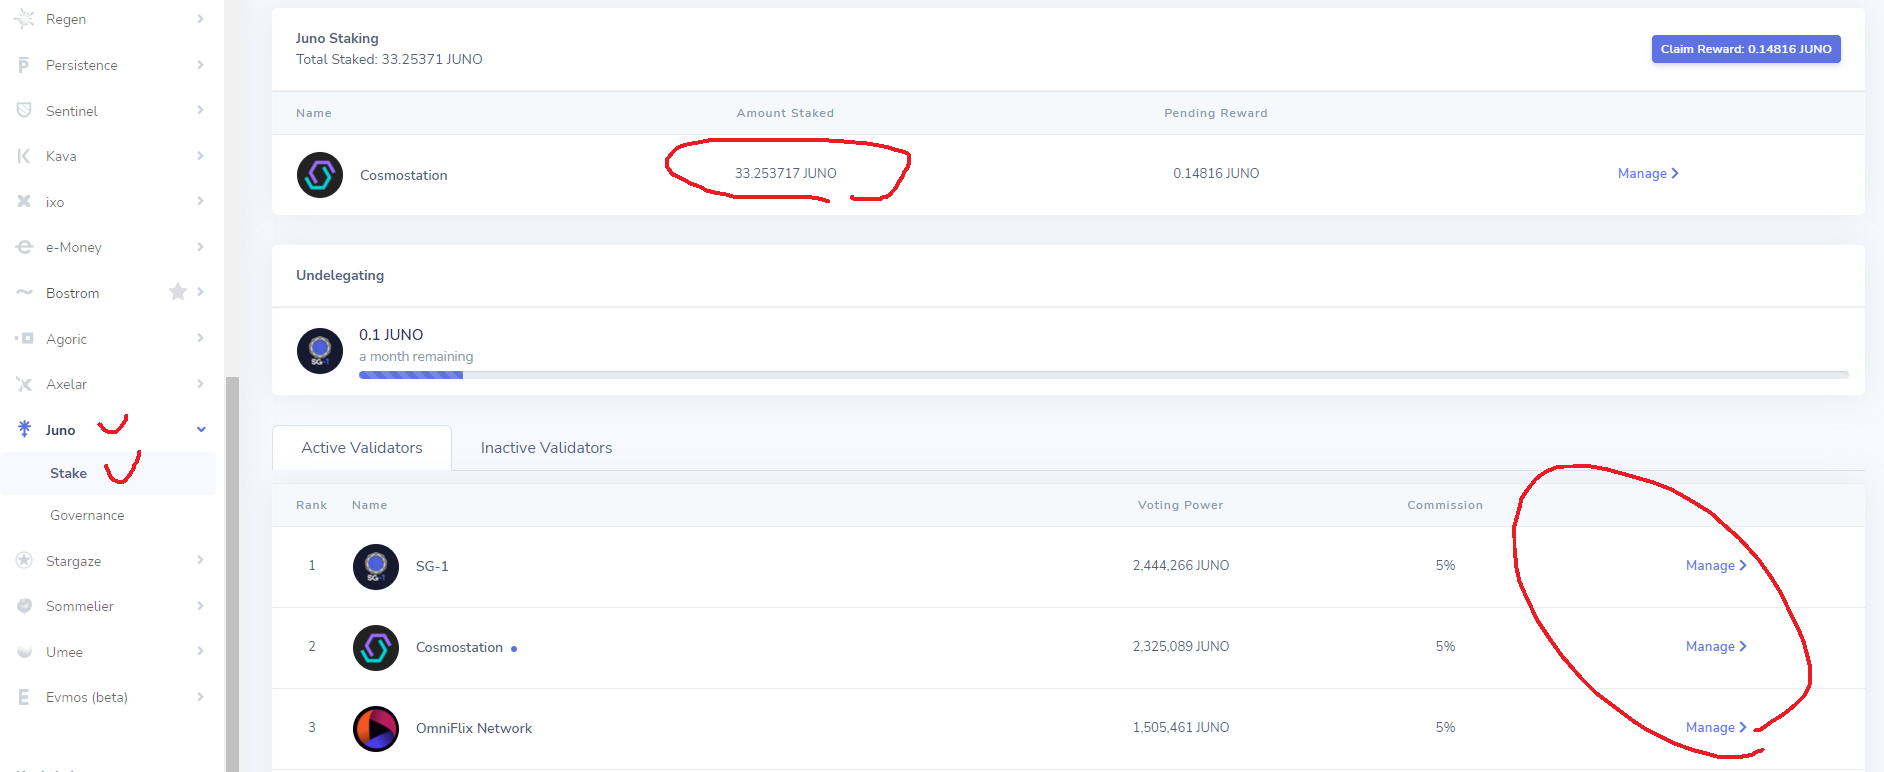Click the ixo network icon
The width and height of the screenshot is (1884, 772).
coord(24,201)
